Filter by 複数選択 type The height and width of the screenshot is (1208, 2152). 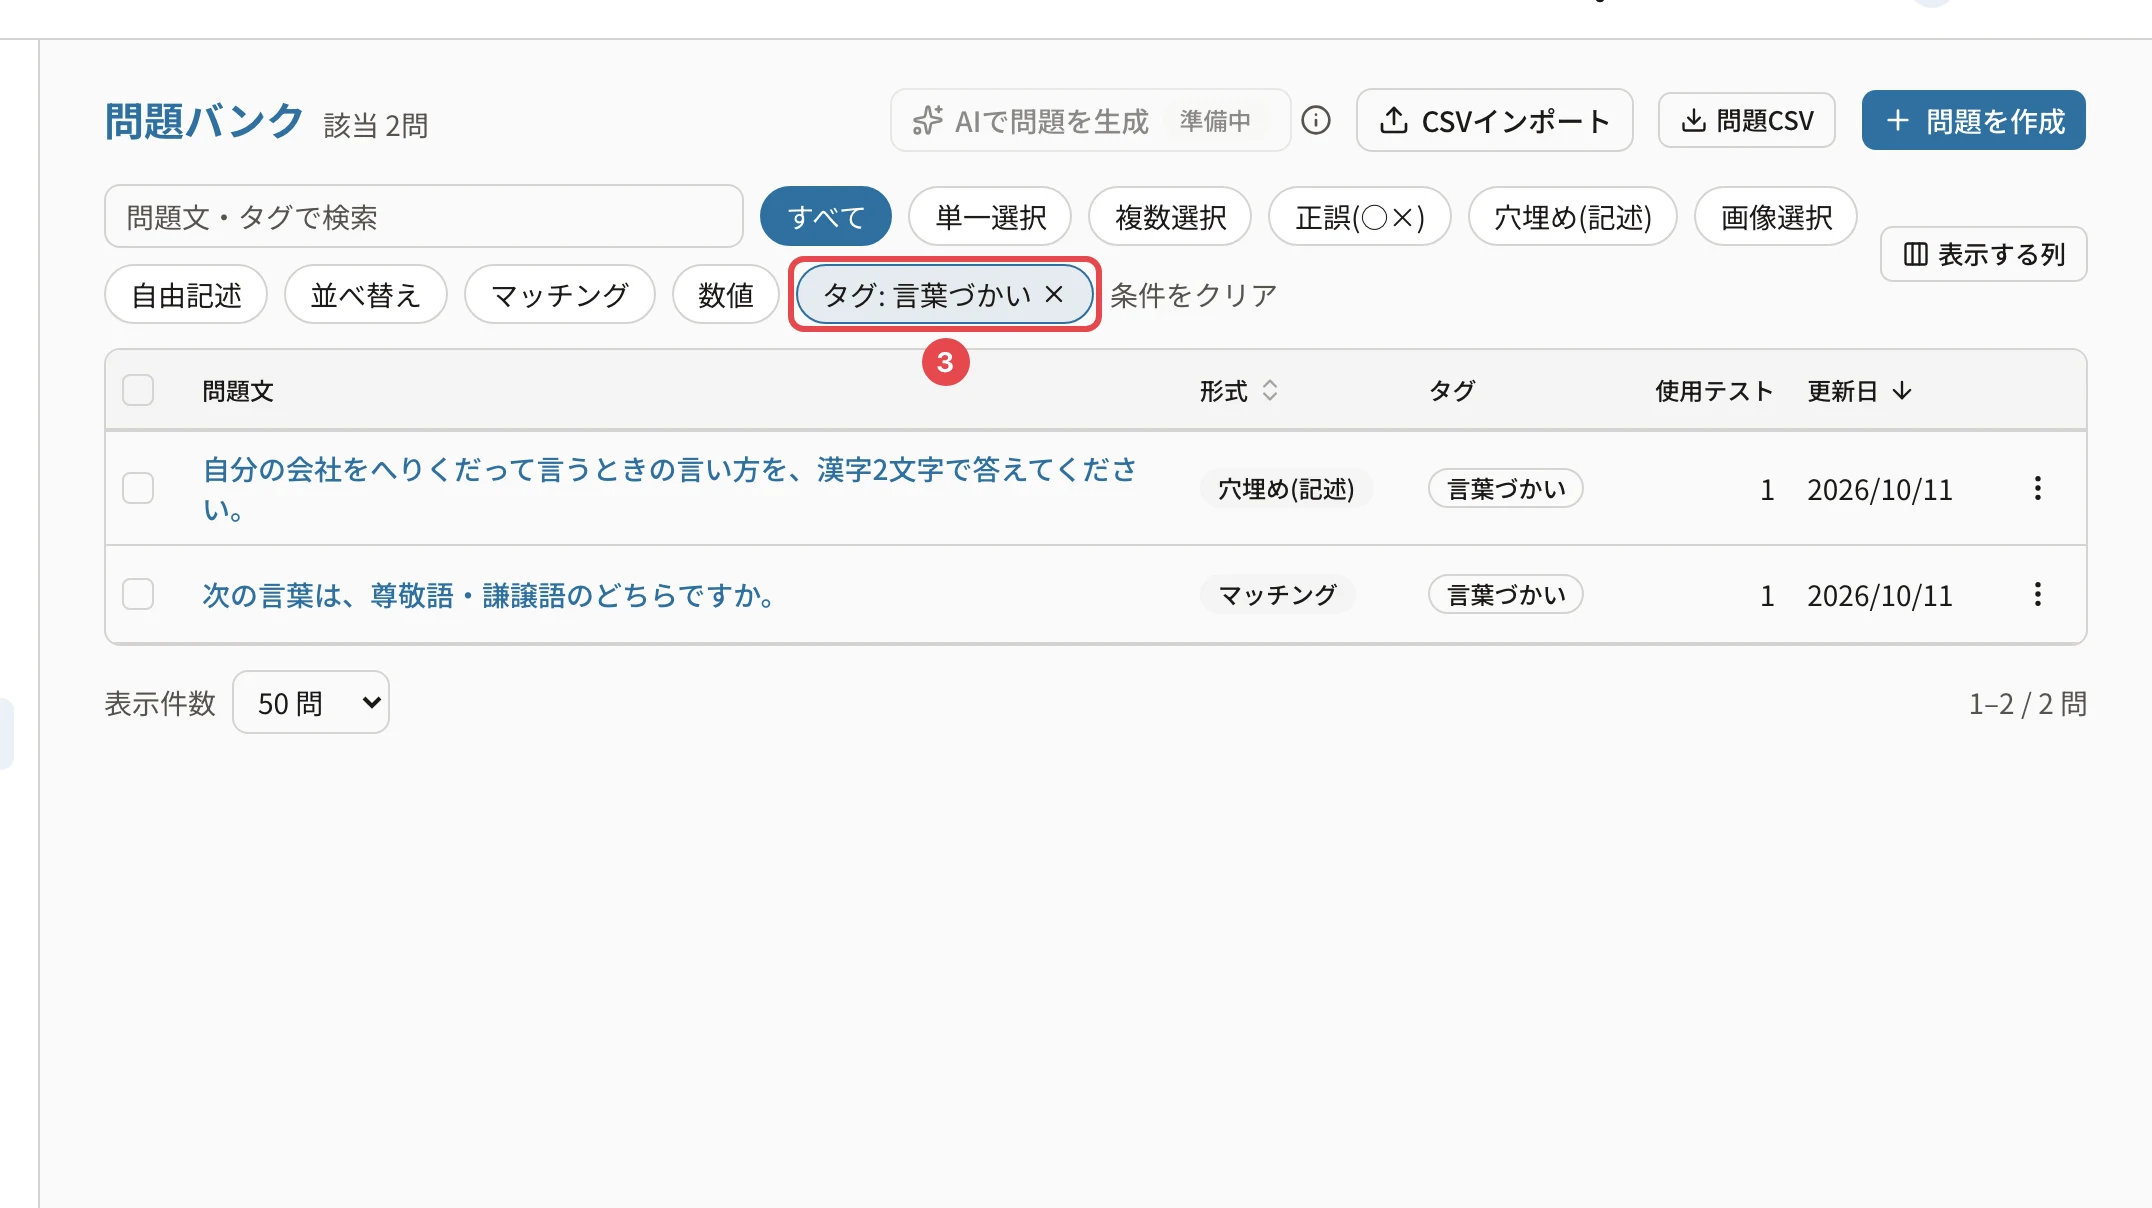(1170, 216)
